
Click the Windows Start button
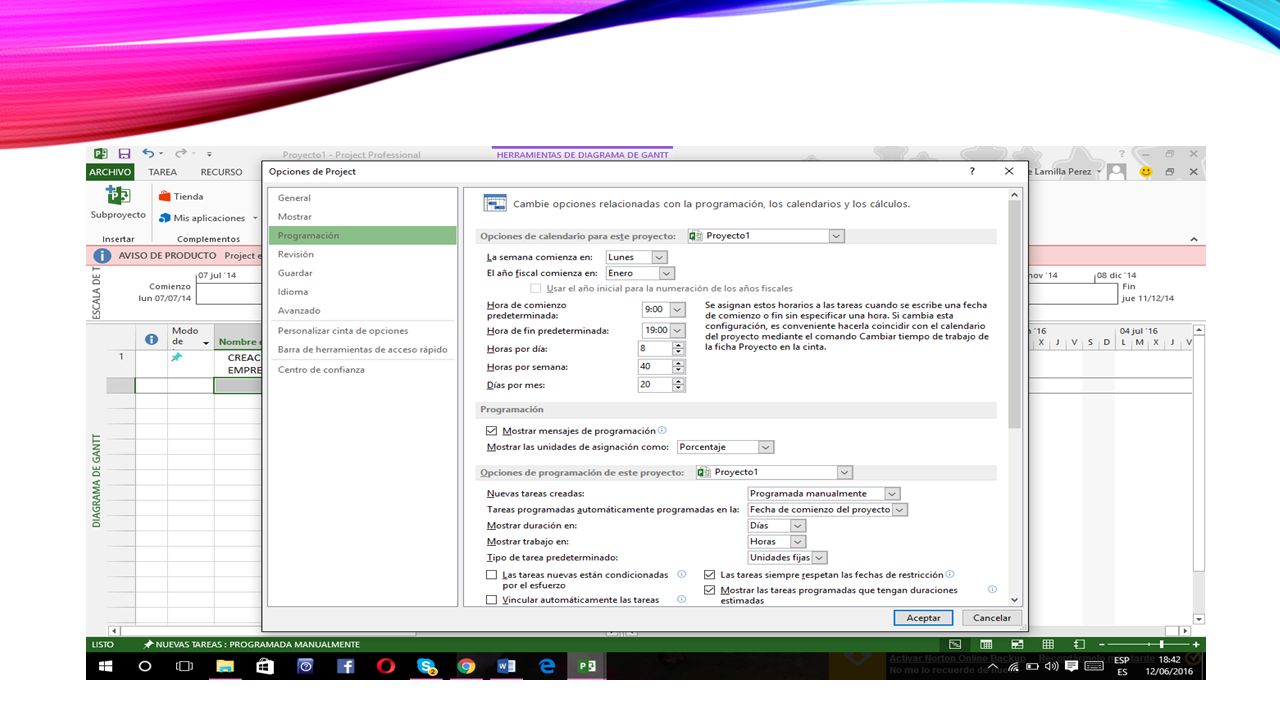coord(105,666)
